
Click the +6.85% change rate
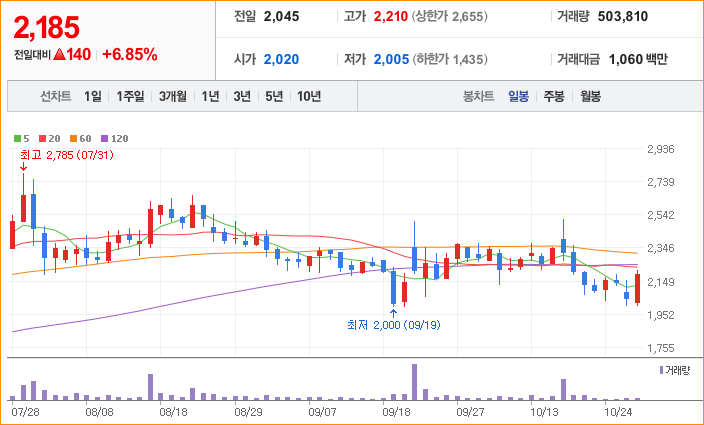(x=130, y=55)
